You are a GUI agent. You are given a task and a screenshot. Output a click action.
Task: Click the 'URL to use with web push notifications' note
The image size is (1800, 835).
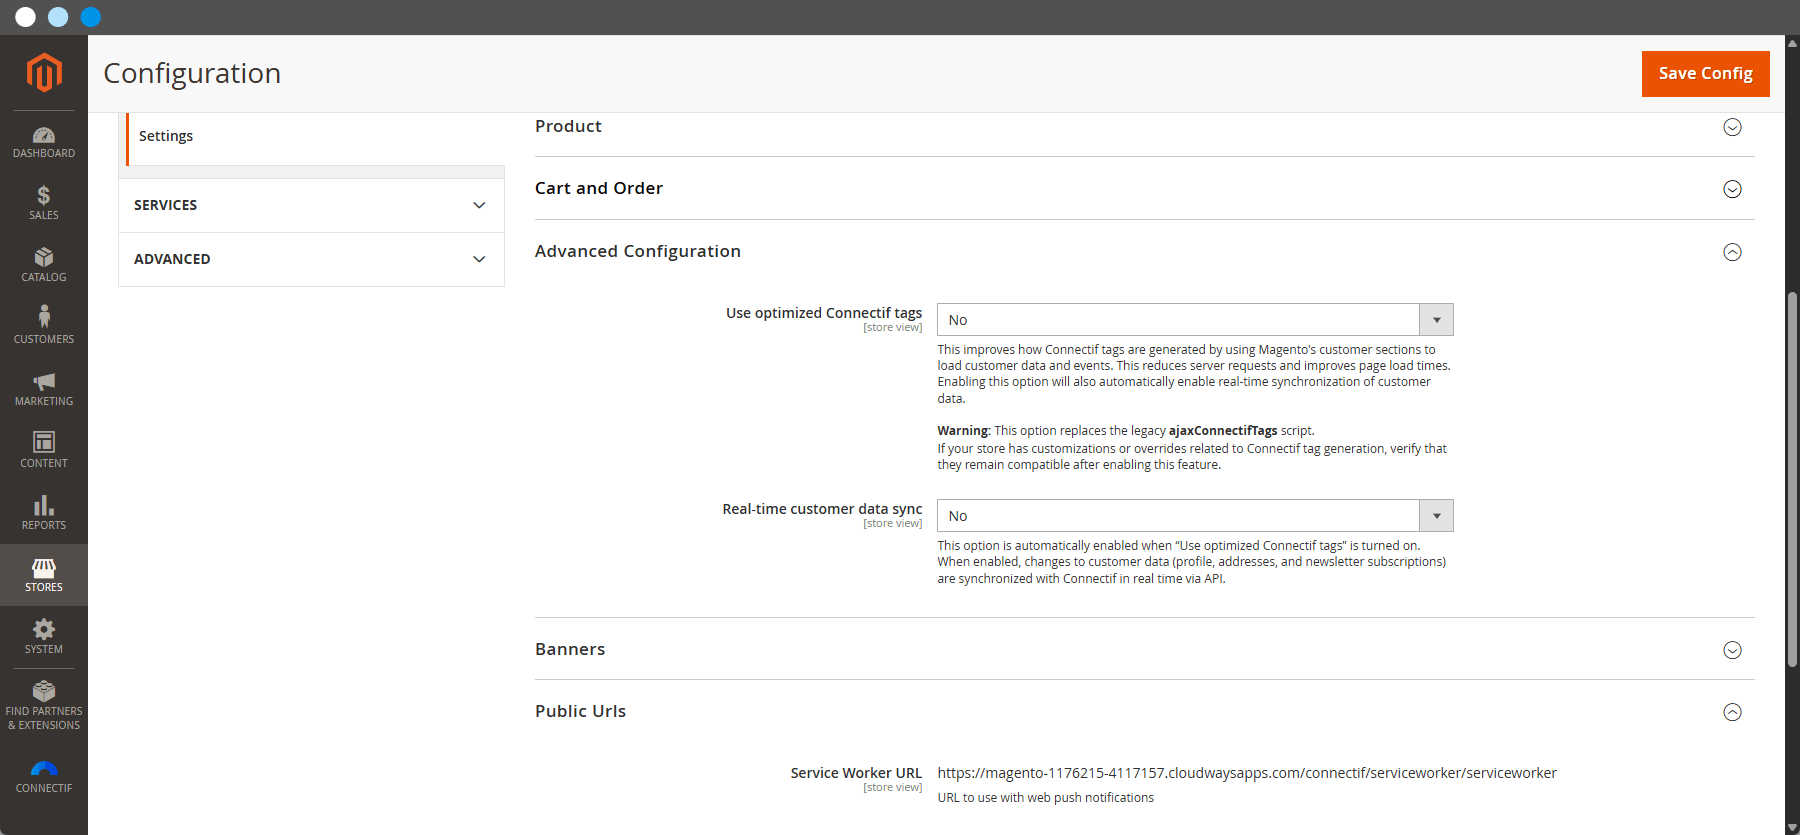tap(1045, 798)
